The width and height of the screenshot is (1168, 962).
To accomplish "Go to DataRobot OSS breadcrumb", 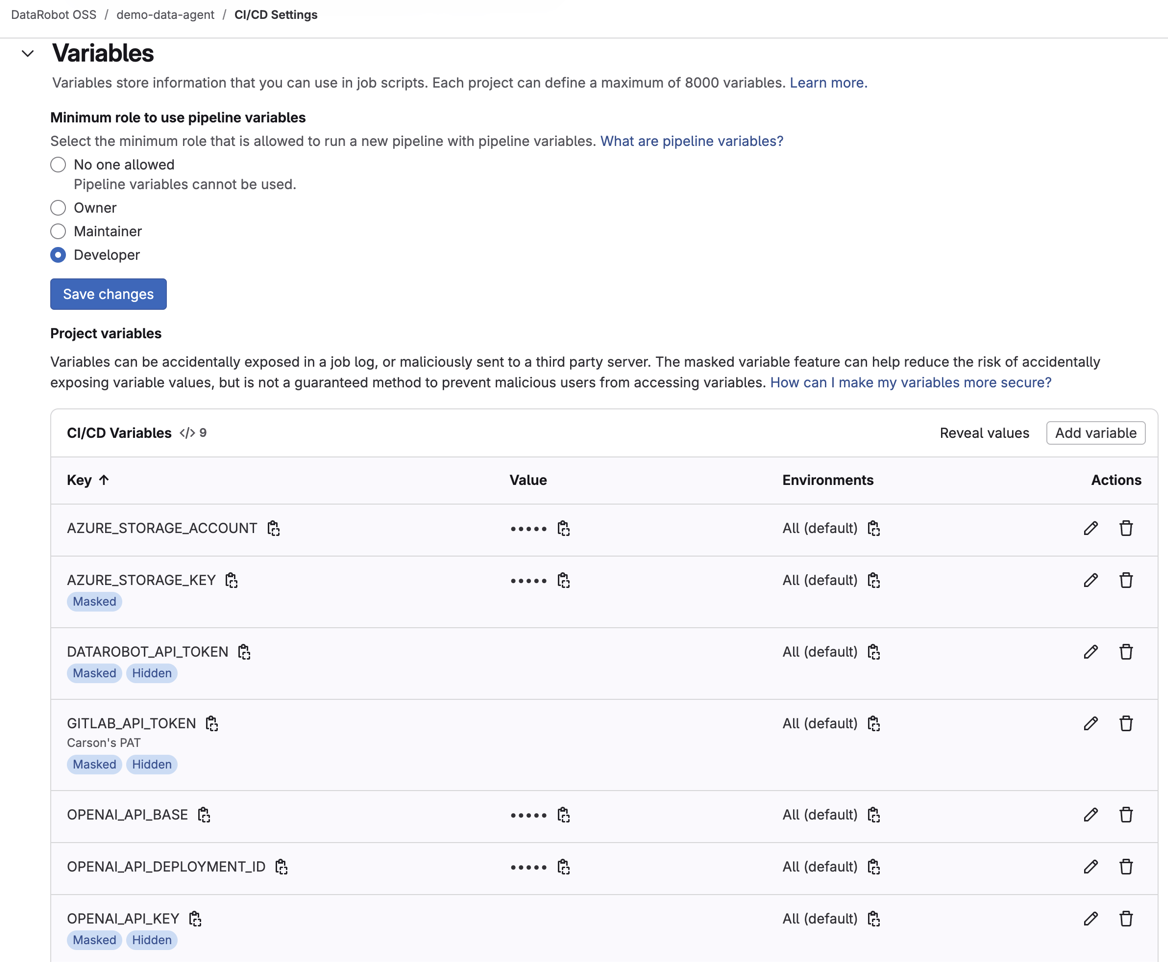I will point(54,15).
